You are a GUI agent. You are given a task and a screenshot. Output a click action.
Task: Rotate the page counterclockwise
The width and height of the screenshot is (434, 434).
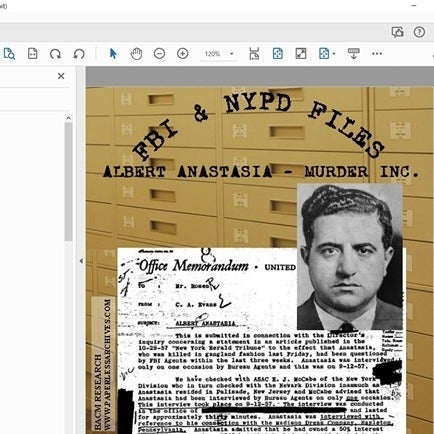click(x=79, y=54)
